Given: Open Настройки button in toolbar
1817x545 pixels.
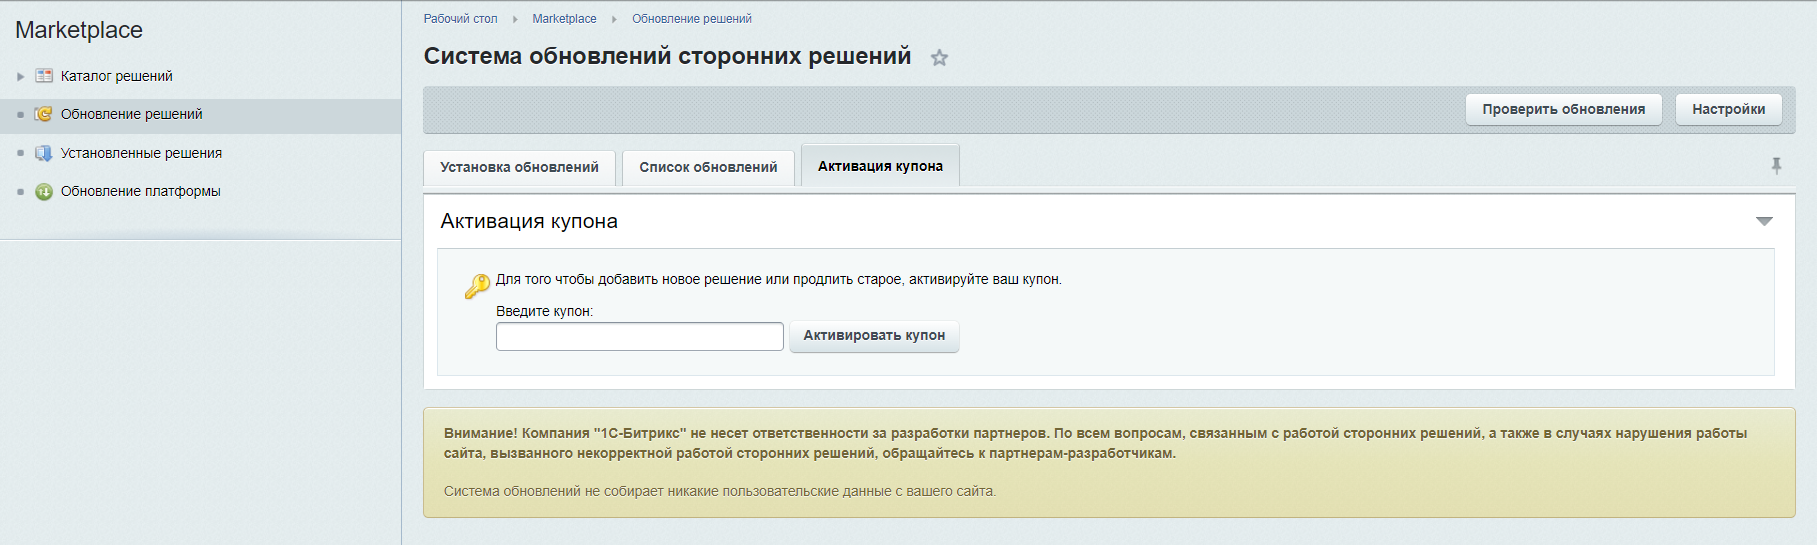Looking at the screenshot, I should [x=1728, y=109].
